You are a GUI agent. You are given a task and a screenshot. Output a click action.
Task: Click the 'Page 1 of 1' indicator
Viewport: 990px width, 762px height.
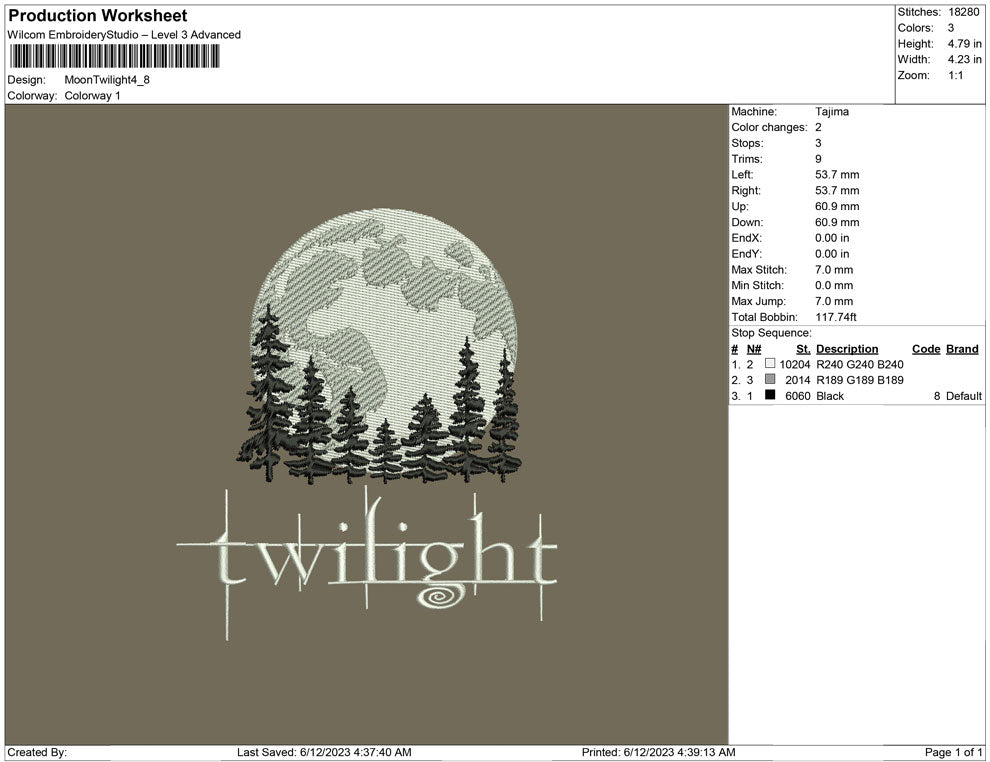tap(953, 752)
